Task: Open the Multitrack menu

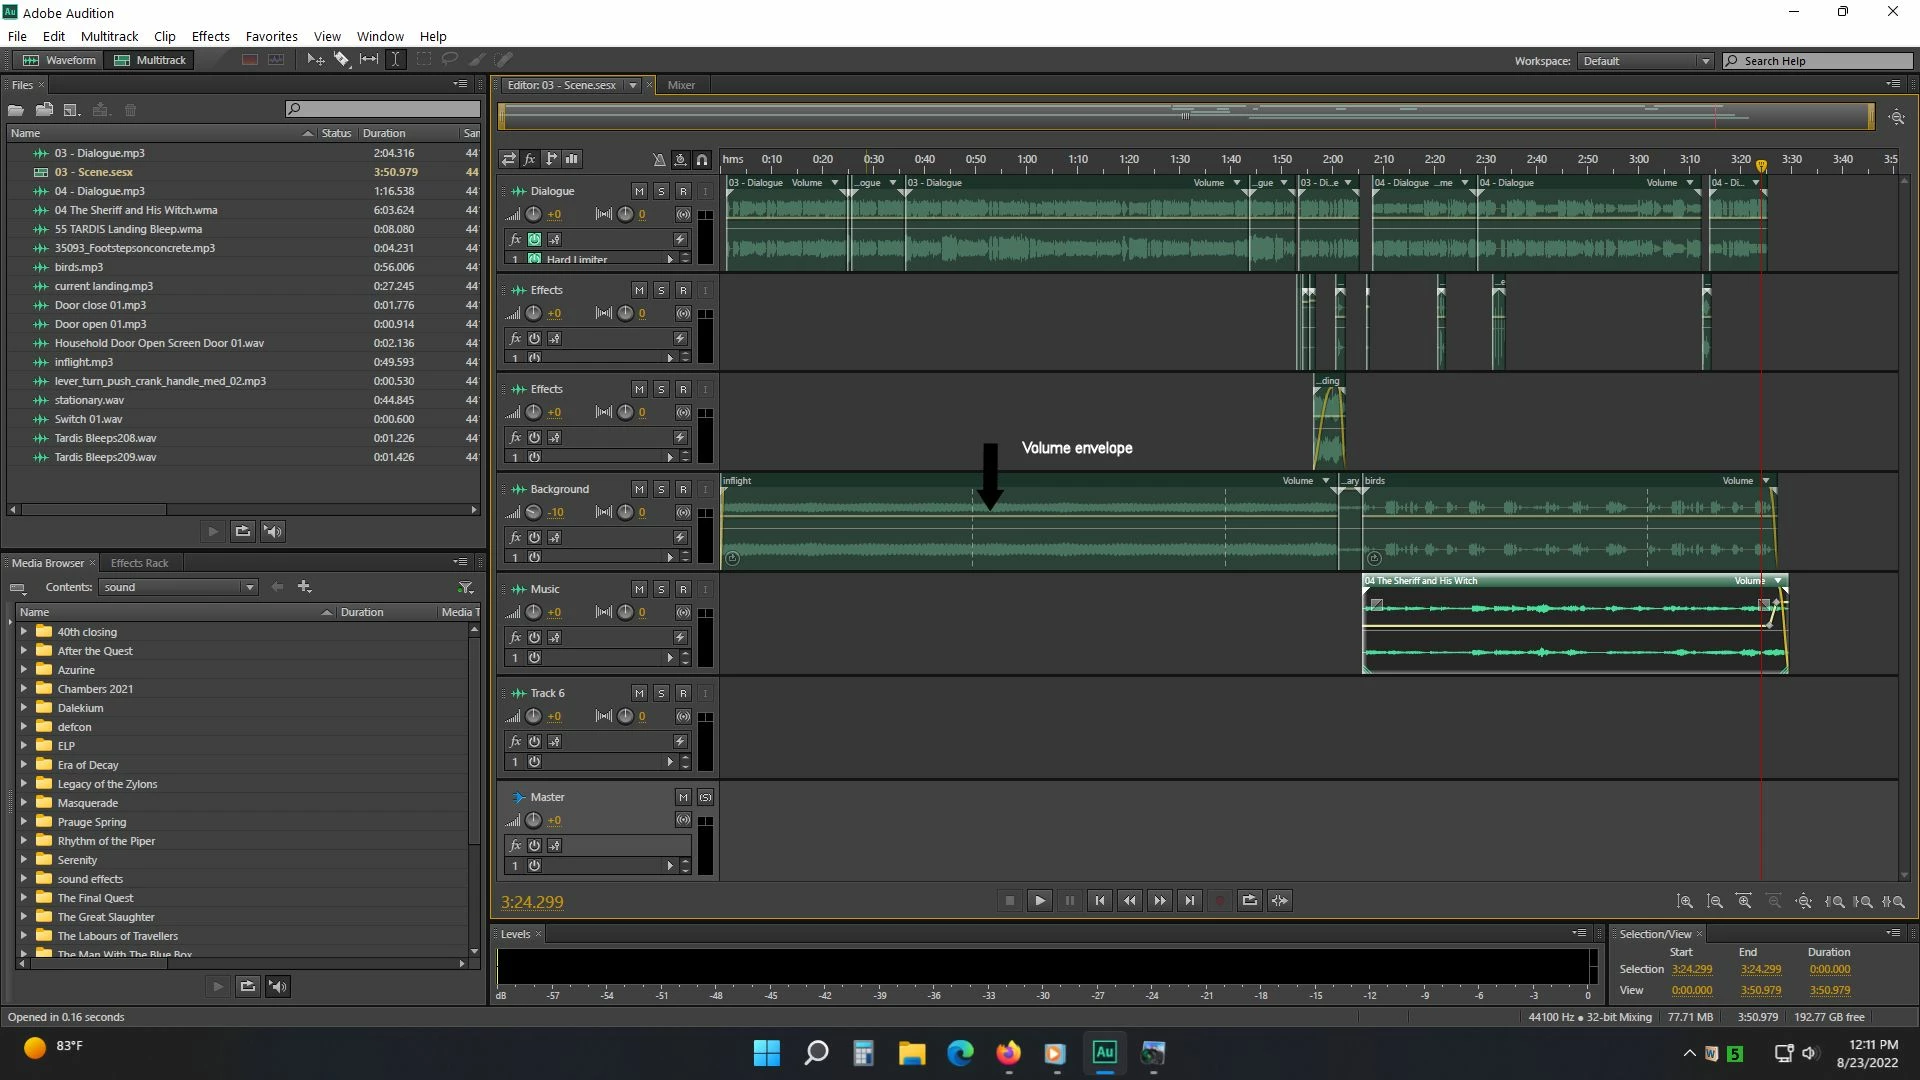Action: coord(109,36)
